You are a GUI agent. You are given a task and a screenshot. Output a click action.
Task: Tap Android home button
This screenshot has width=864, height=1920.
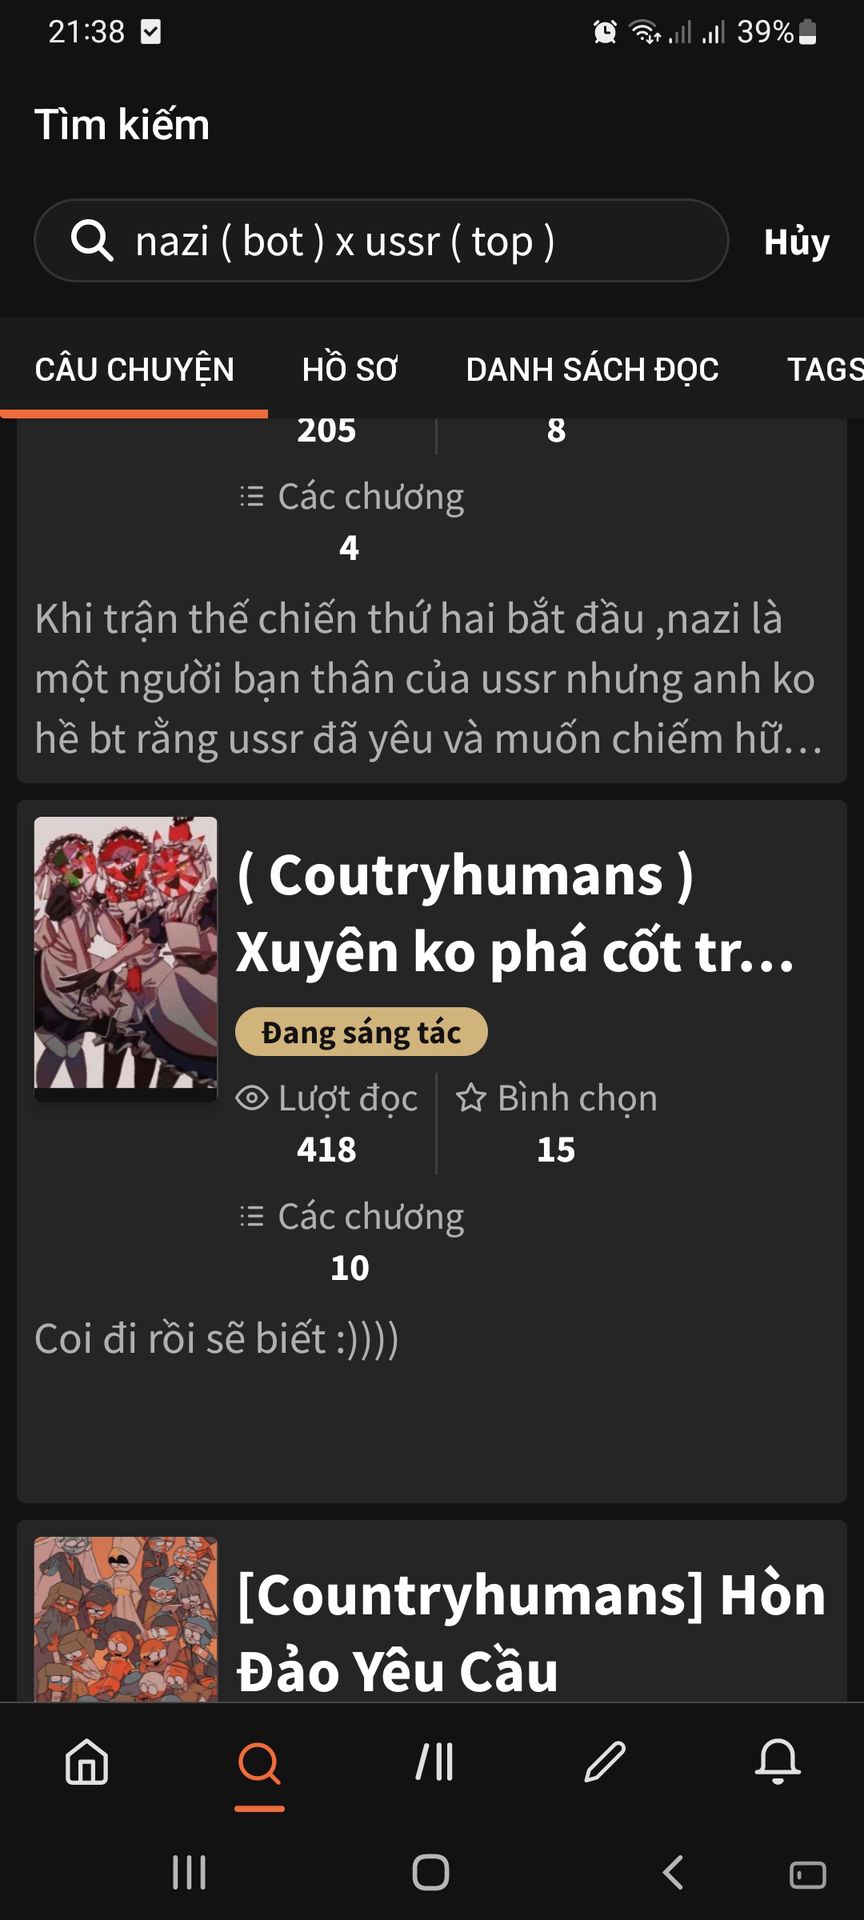[x=431, y=1872]
